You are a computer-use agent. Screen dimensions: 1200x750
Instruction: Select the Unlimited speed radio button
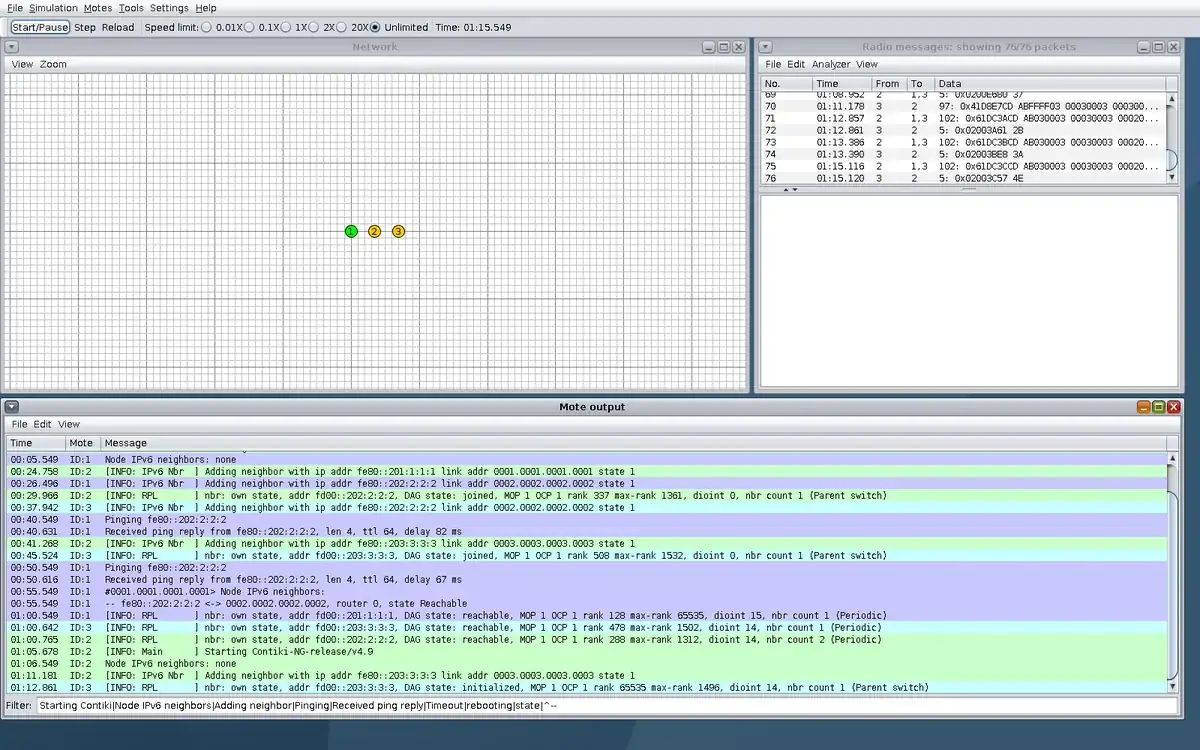coord(375,27)
